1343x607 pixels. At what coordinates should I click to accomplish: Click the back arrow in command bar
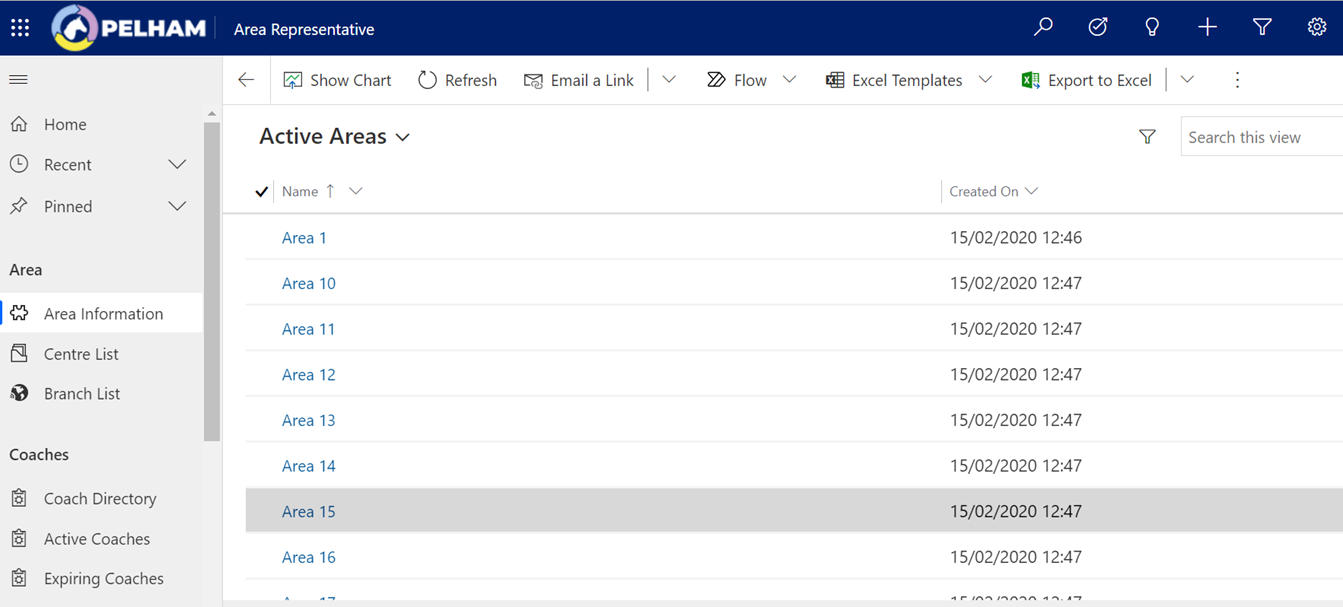(246, 80)
